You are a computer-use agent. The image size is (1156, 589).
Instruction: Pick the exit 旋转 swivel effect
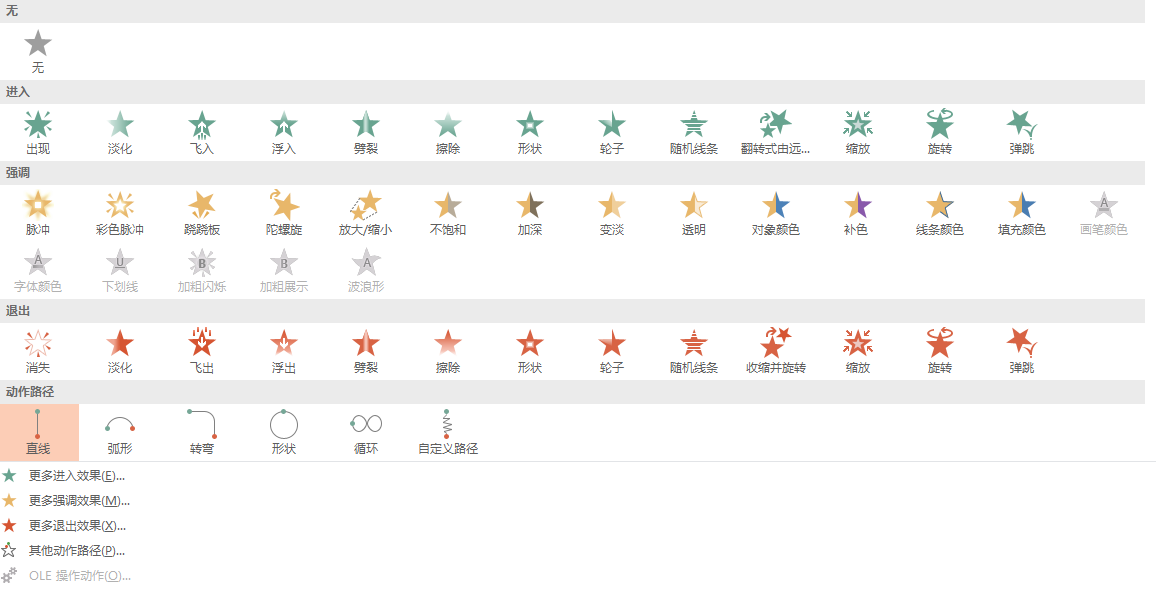[x=939, y=352]
